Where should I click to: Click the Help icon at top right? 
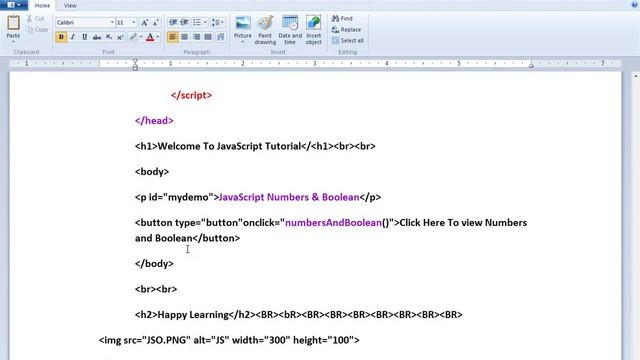point(635,4)
